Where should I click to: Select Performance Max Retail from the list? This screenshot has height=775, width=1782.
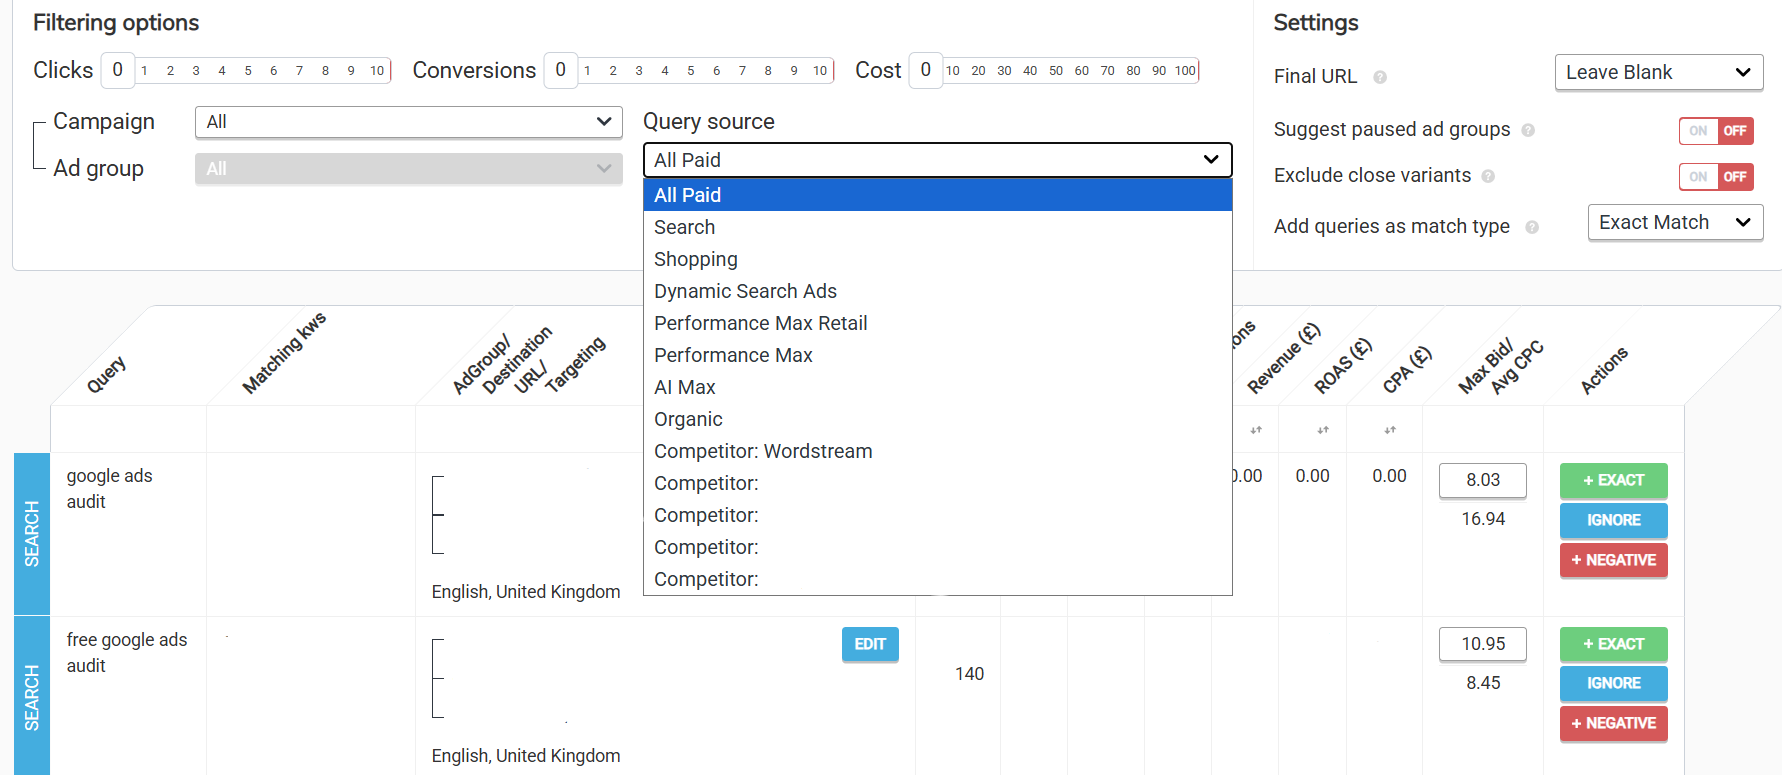pos(760,323)
